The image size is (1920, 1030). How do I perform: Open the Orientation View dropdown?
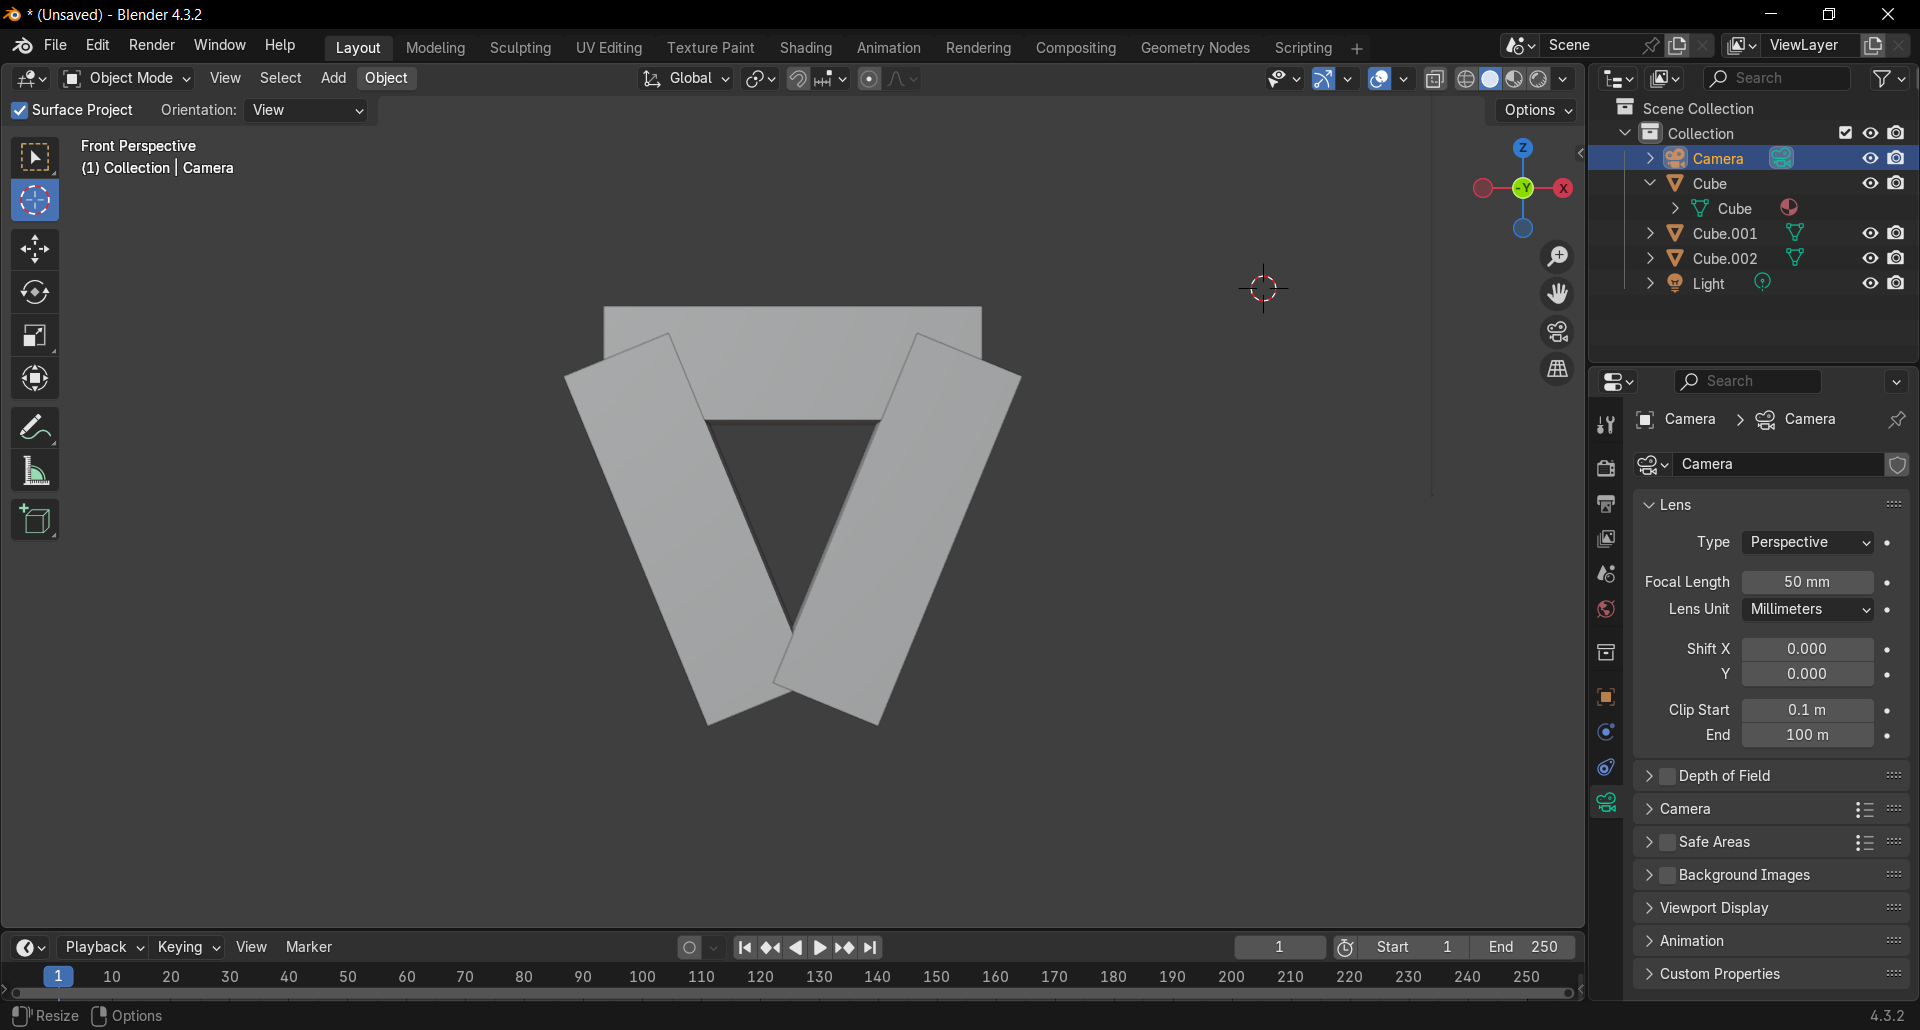pos(307,110)
